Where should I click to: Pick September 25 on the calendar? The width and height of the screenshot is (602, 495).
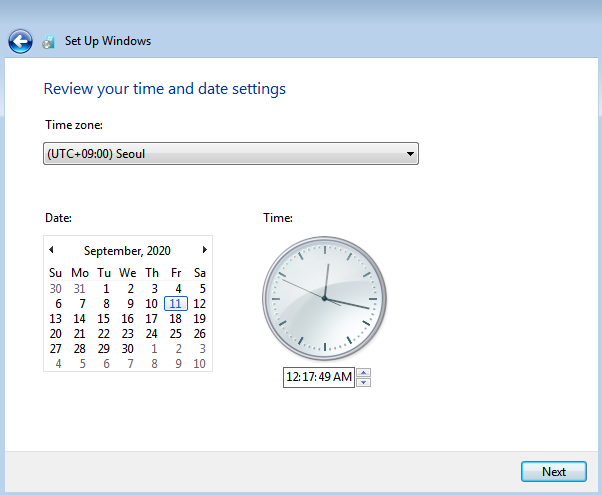tap(175, 334)
